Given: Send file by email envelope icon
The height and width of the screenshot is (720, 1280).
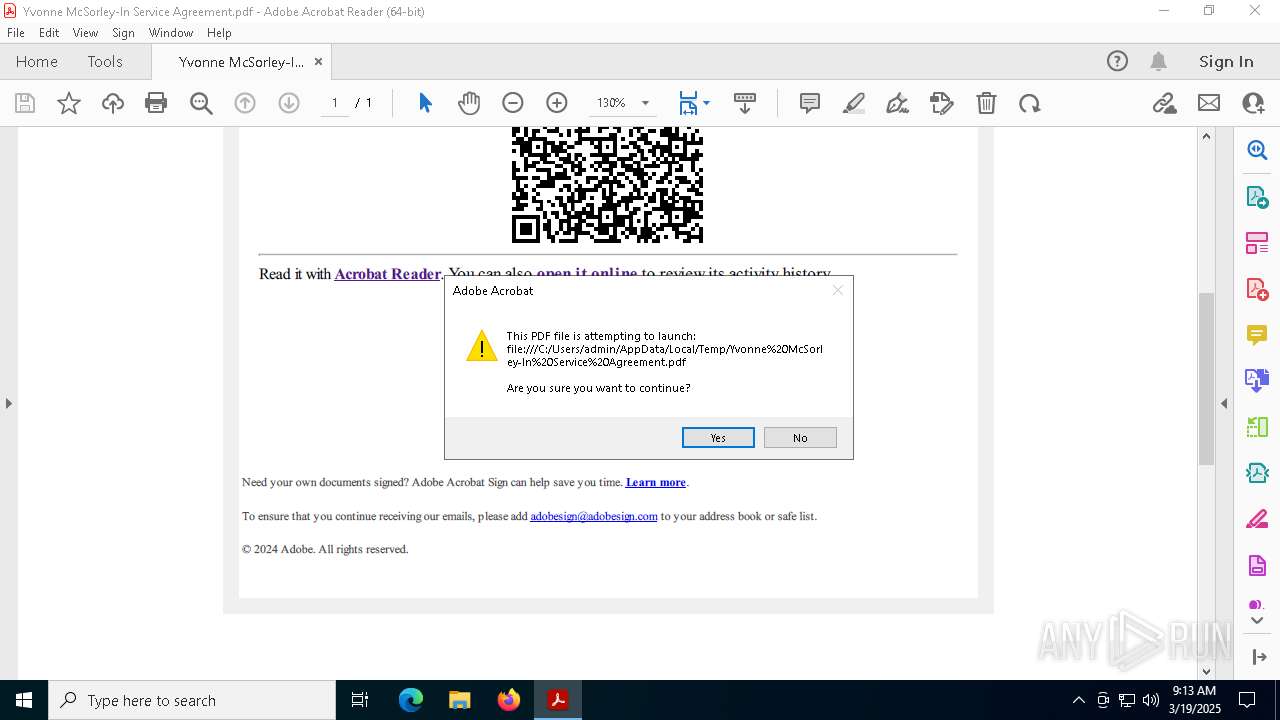Looking at the screenshot, I should click(1209, 103).
